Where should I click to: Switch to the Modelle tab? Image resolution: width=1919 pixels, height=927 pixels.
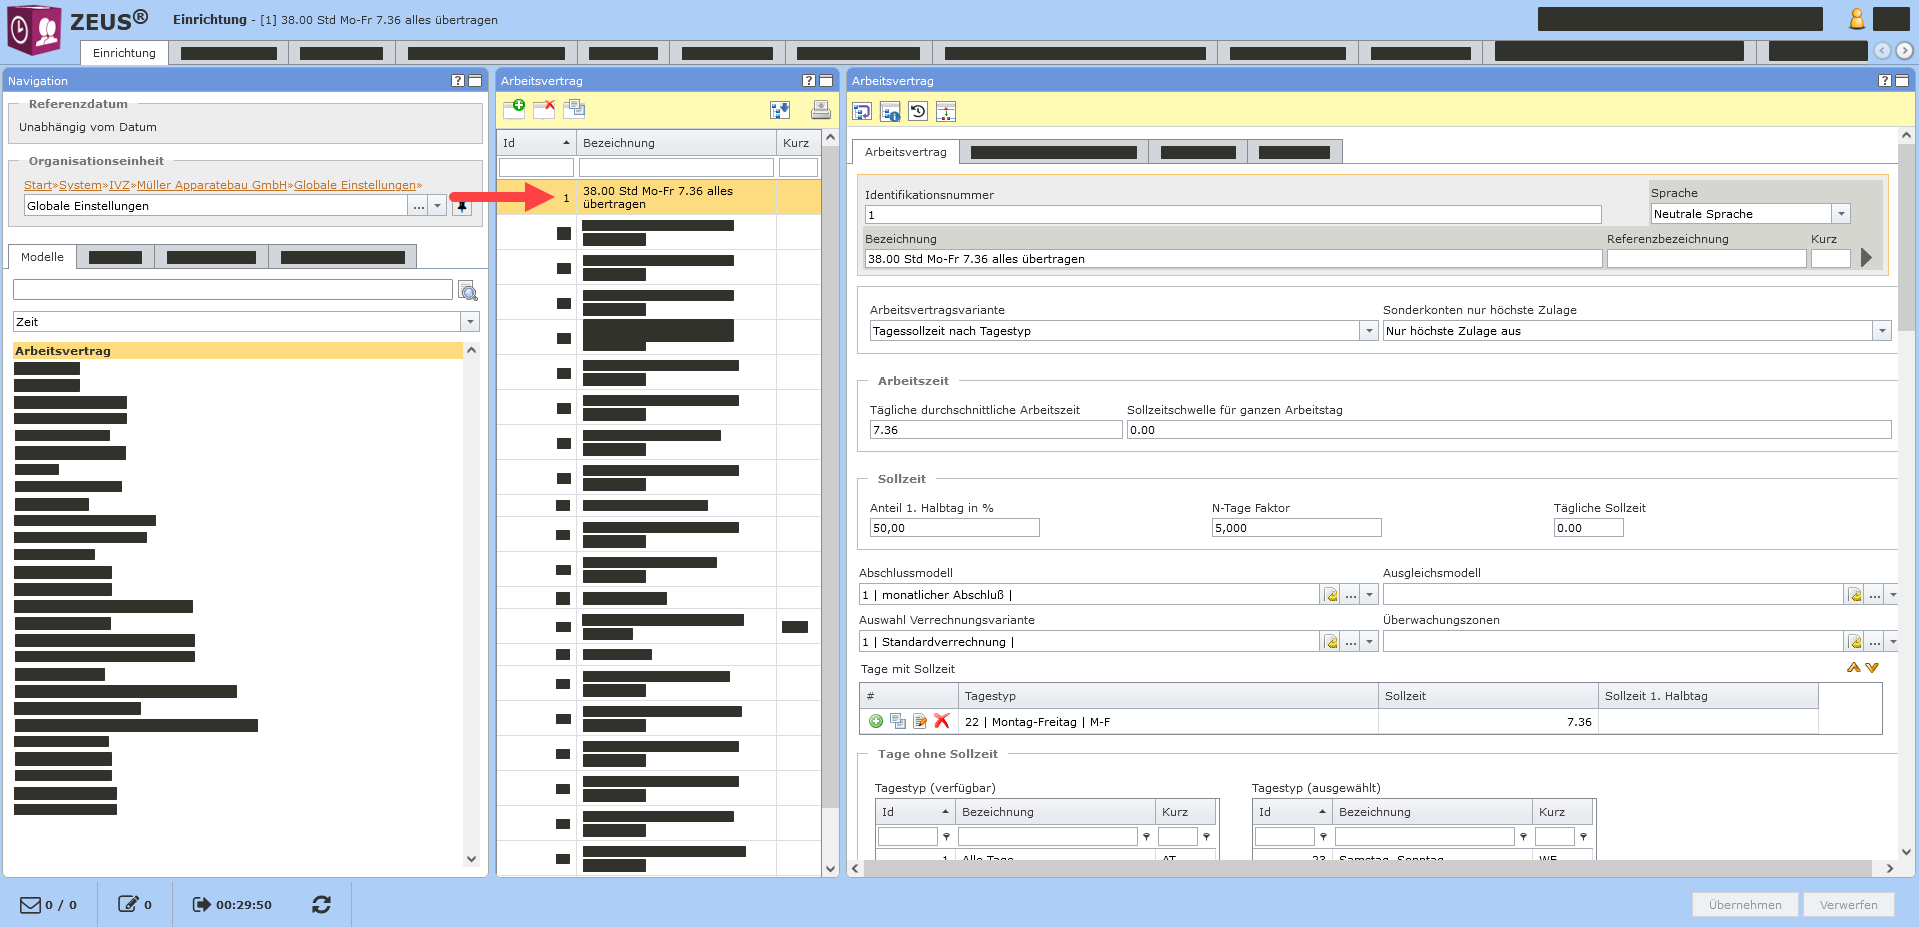coord(42,257)
